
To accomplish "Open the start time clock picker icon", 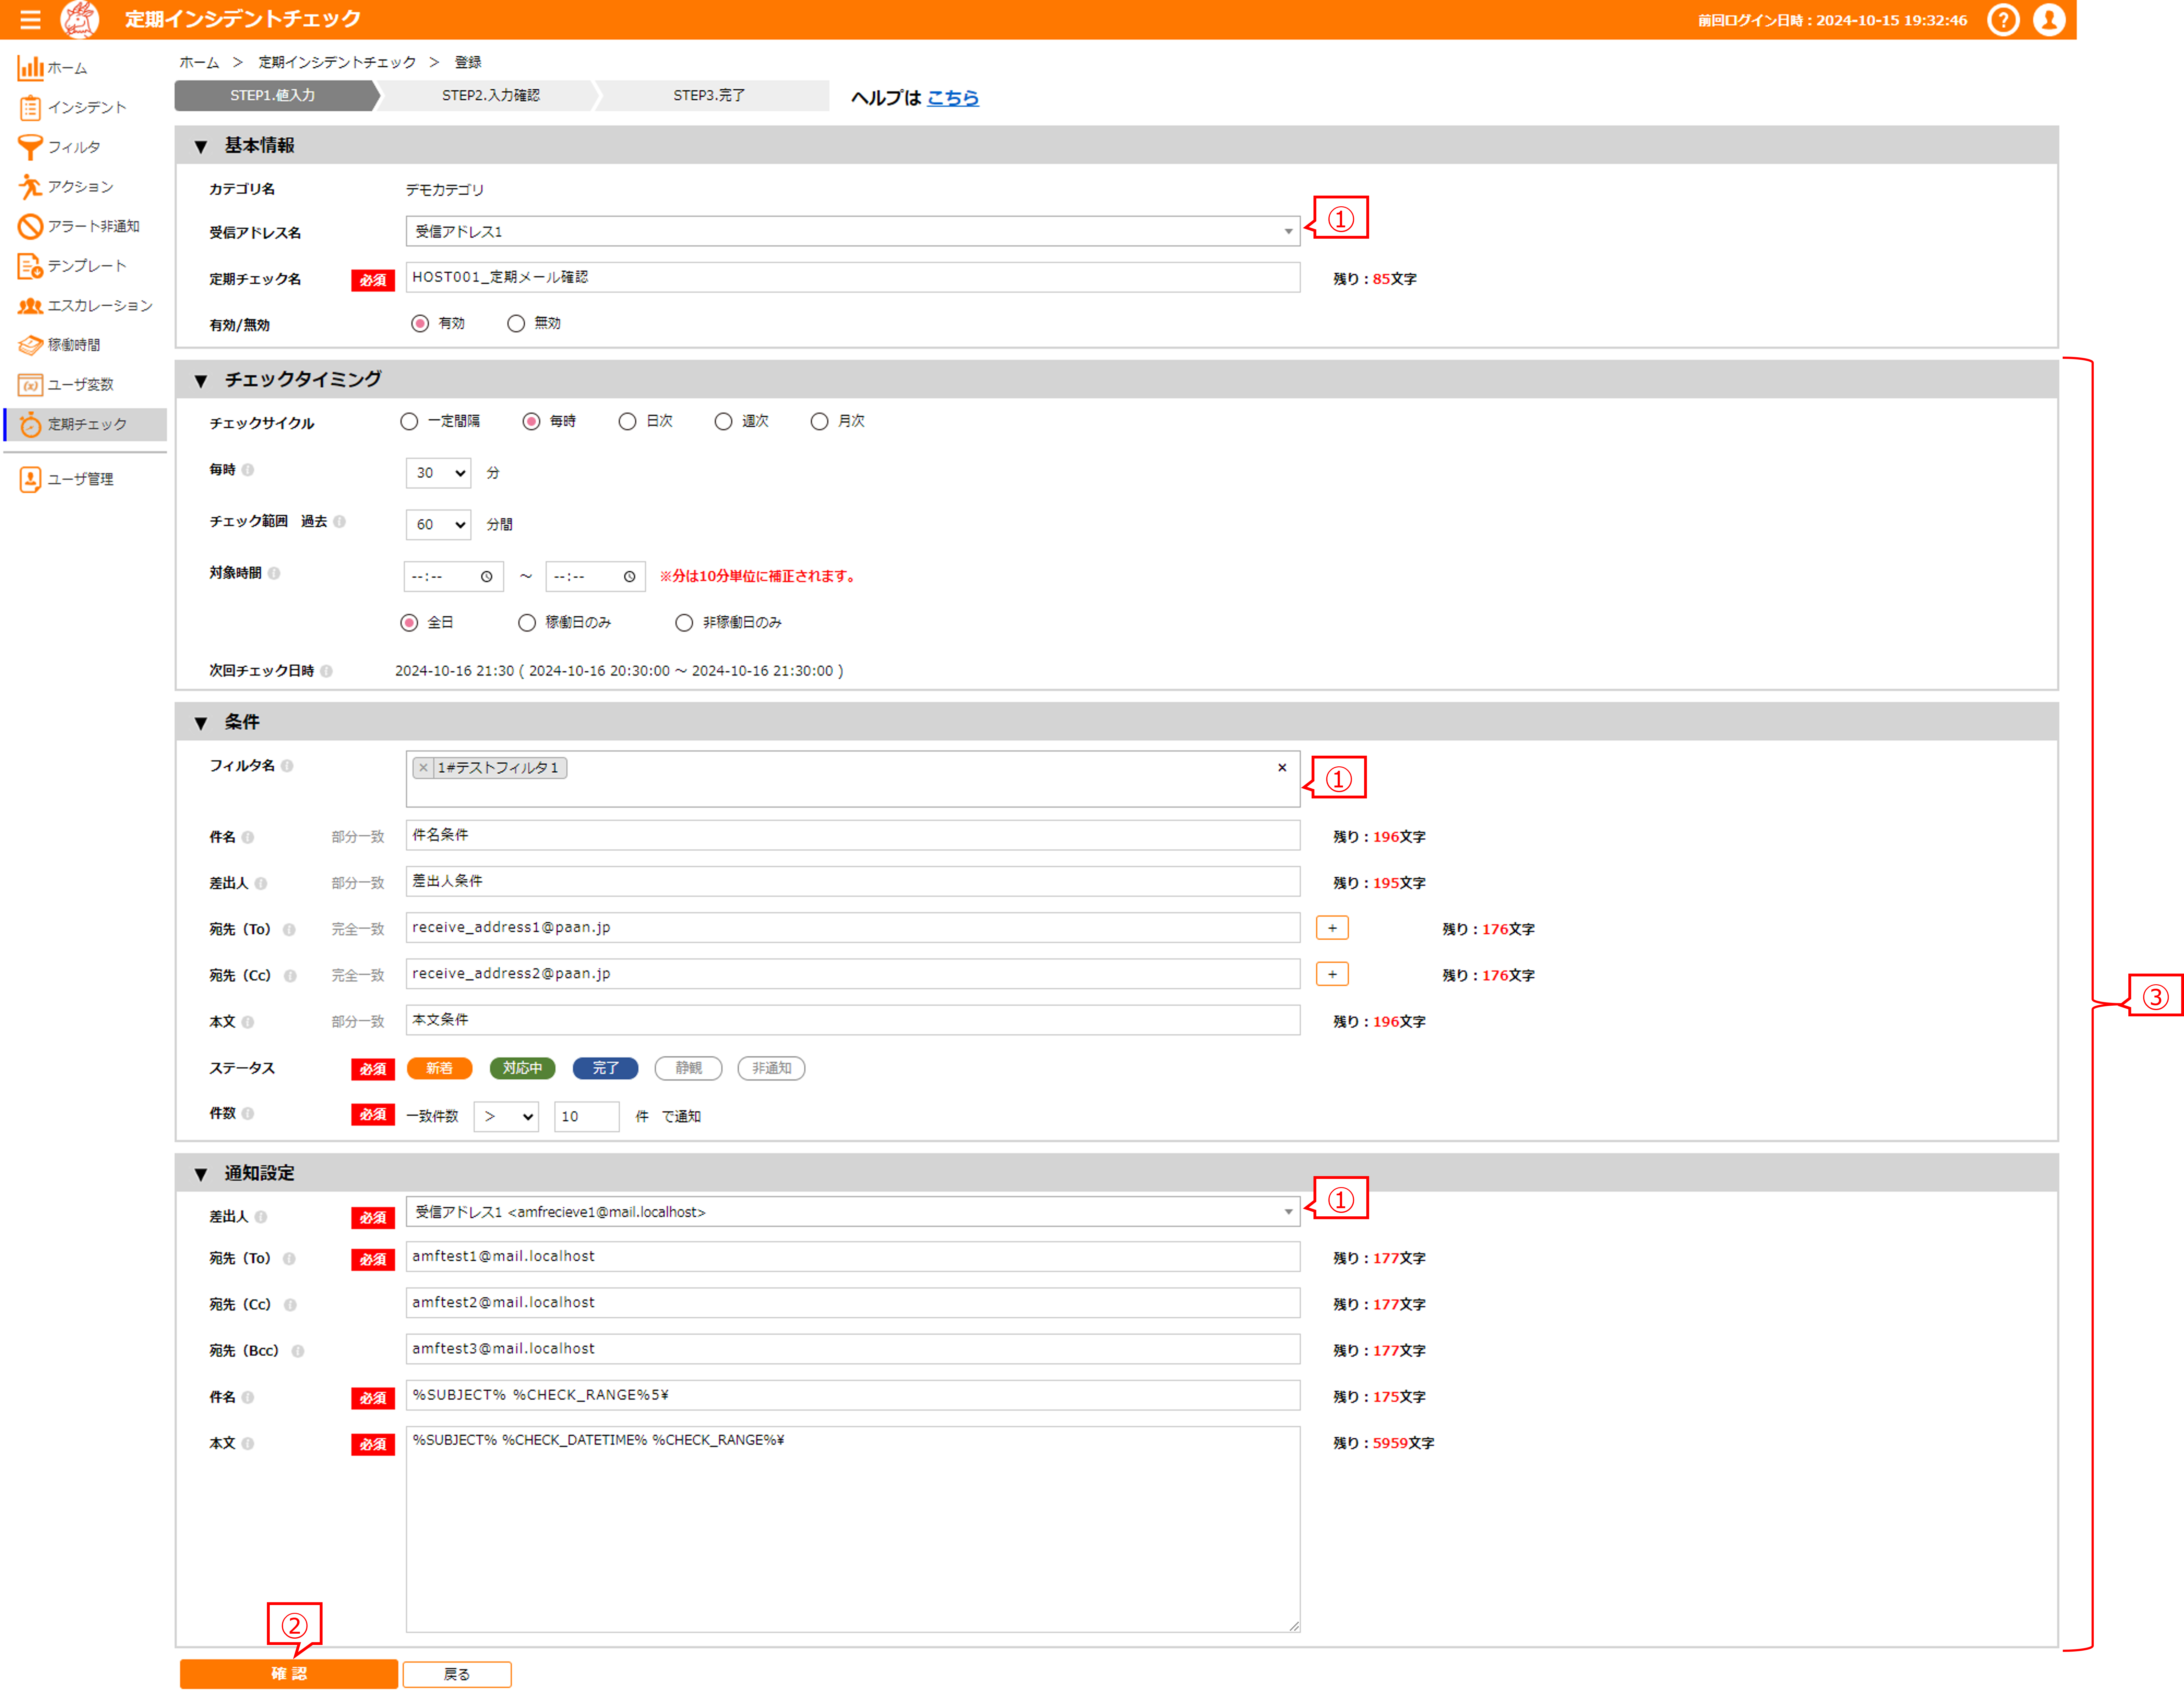I will point(487,577).
